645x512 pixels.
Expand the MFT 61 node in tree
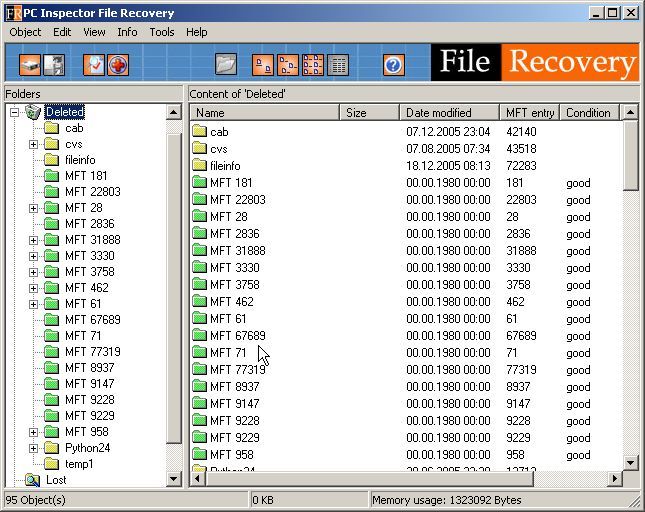coord(33,304)
